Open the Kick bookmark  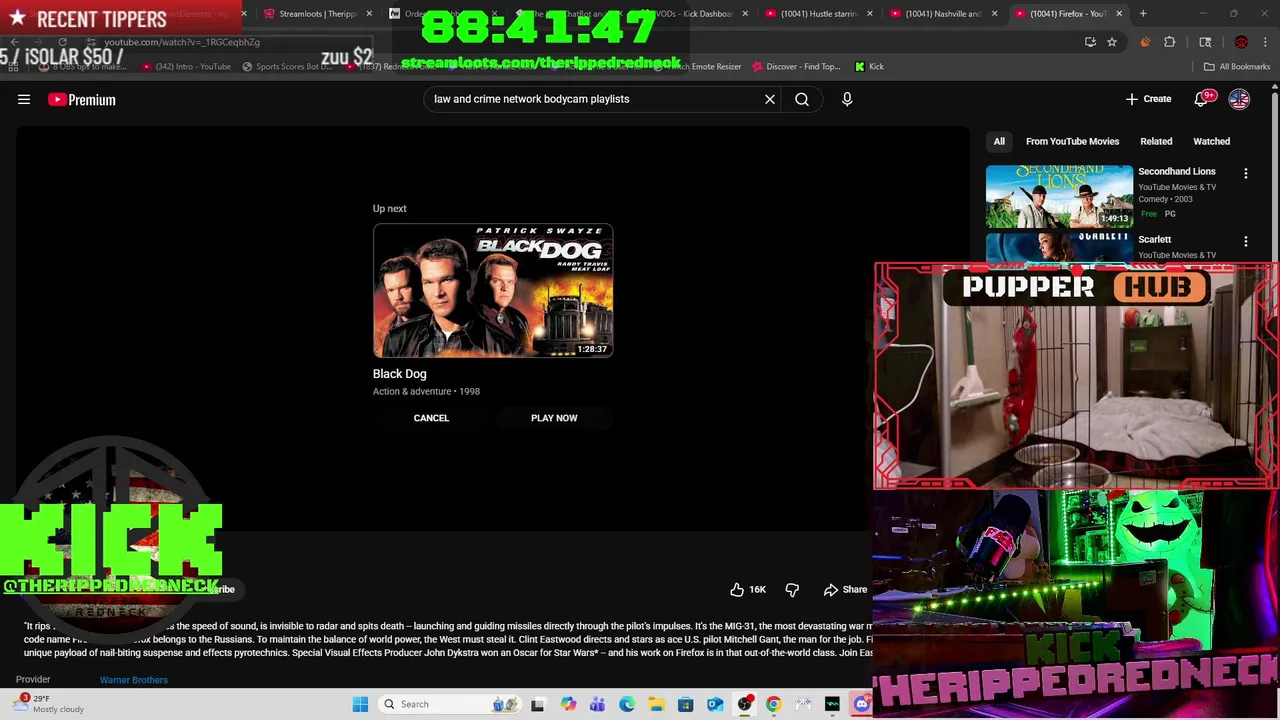coord(869,66)
